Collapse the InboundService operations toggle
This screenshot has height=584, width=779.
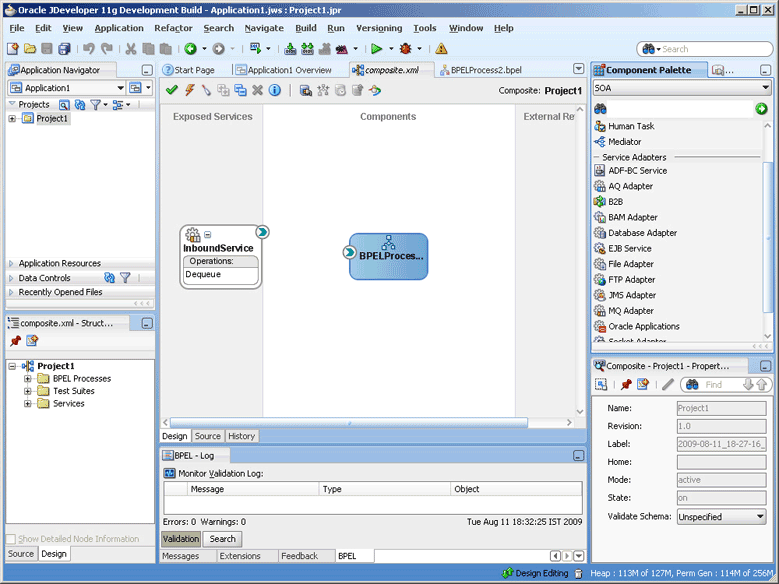(207, 235)
